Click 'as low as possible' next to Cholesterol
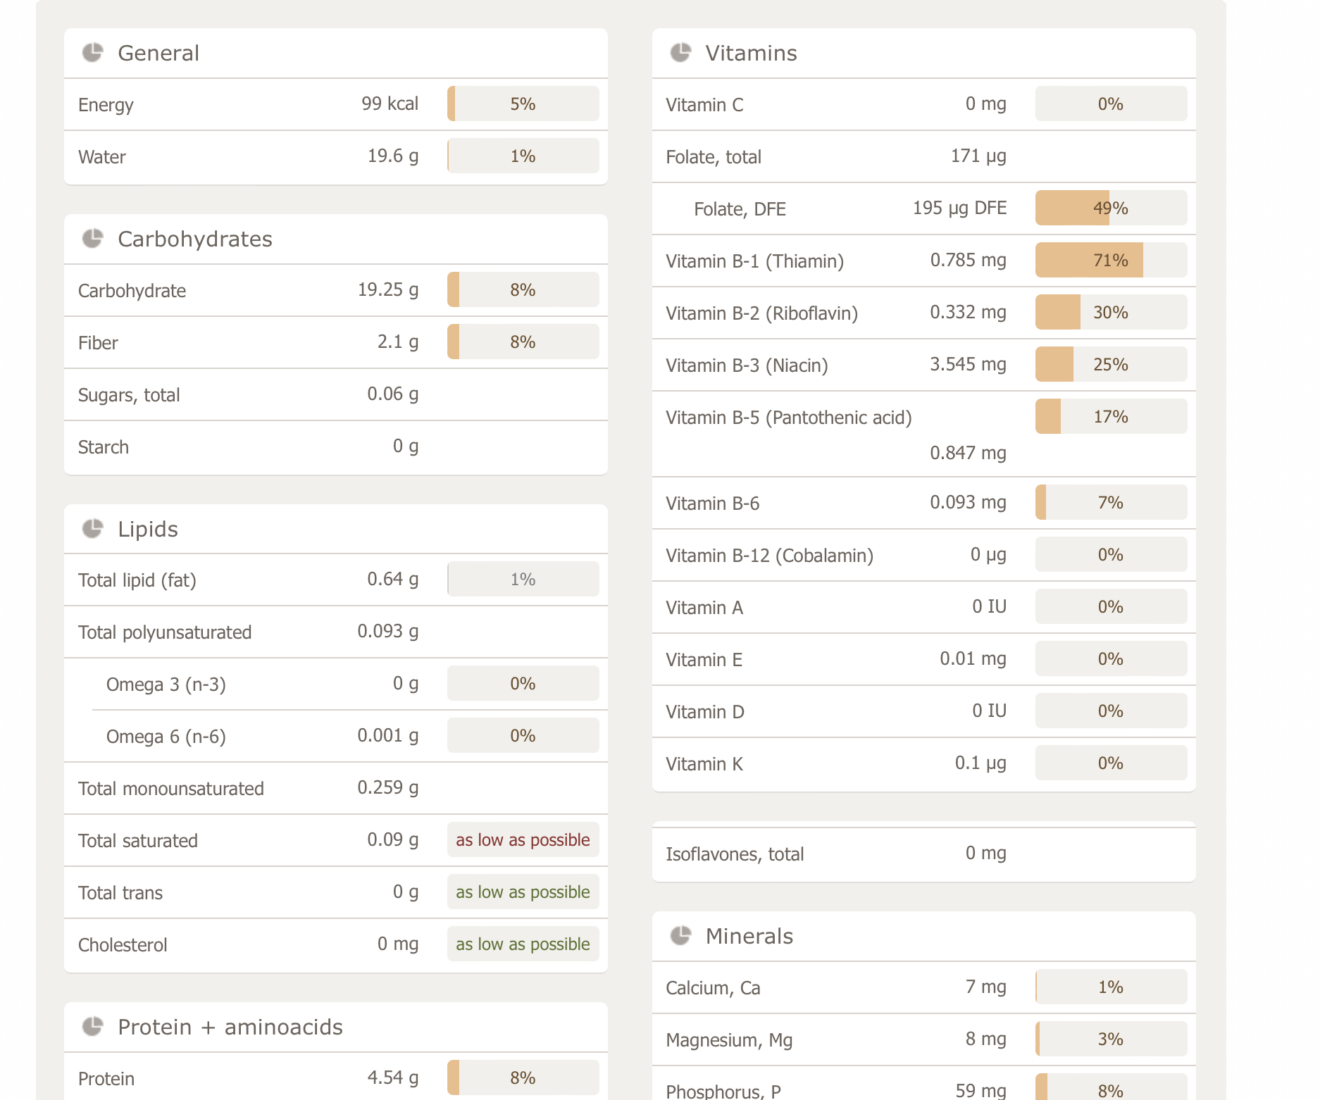This screenshot has height=1100, width=1320. [522, 943]
